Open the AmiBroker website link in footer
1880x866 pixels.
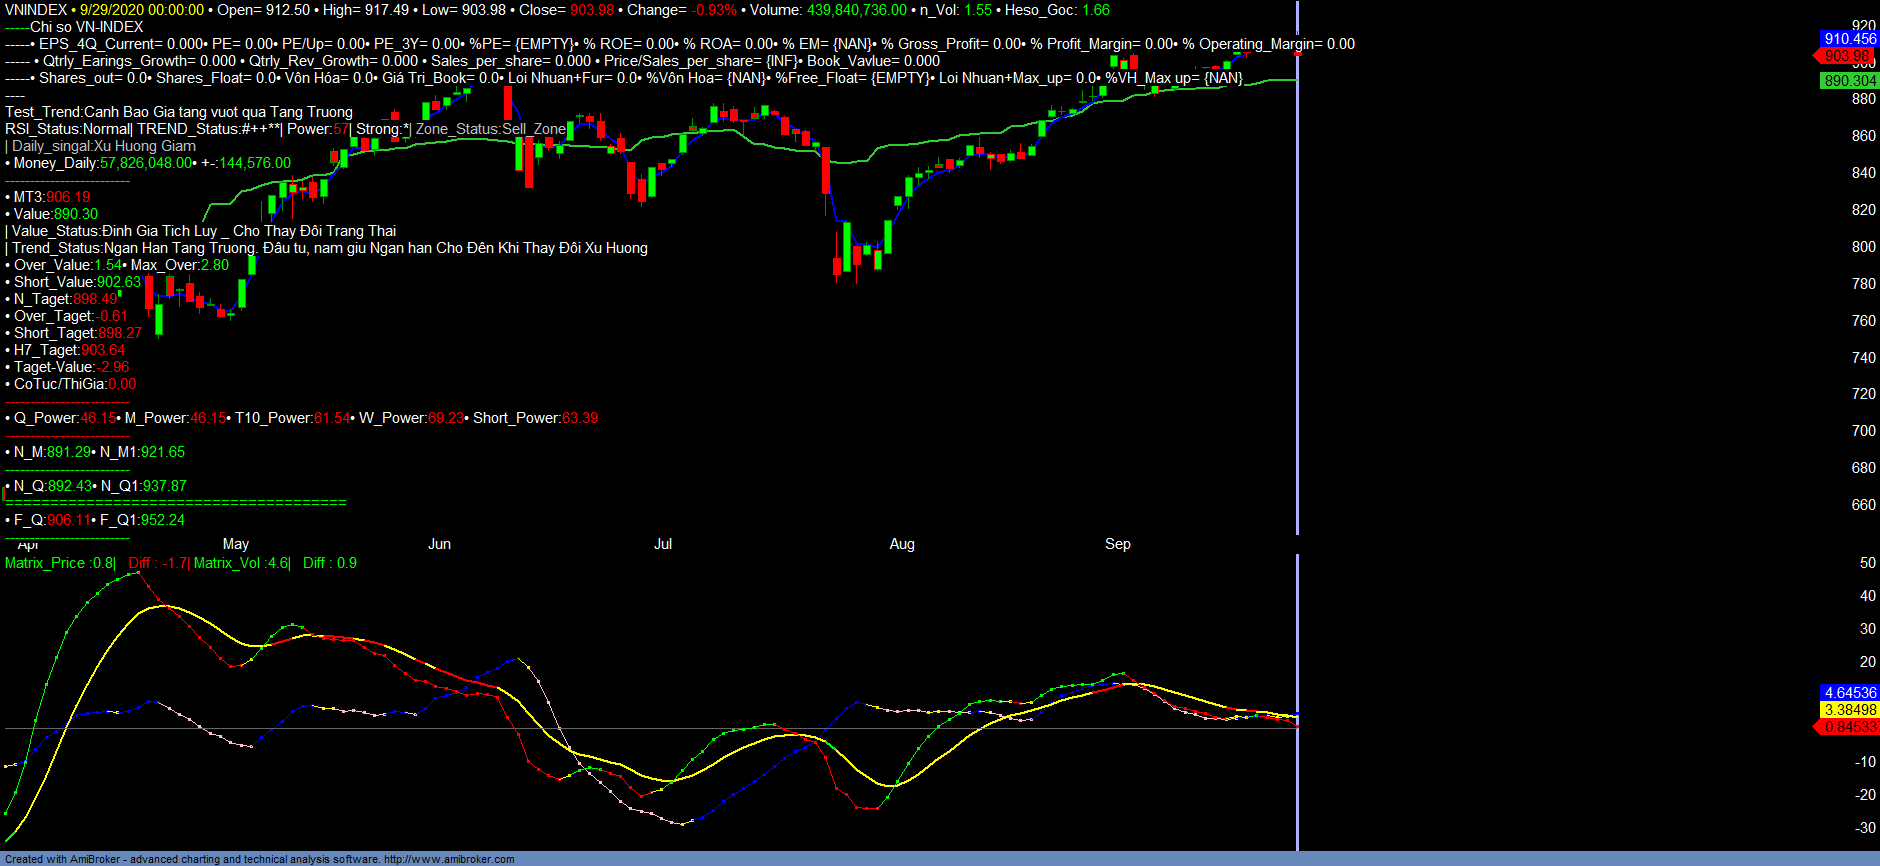click(x=449, y=859)
